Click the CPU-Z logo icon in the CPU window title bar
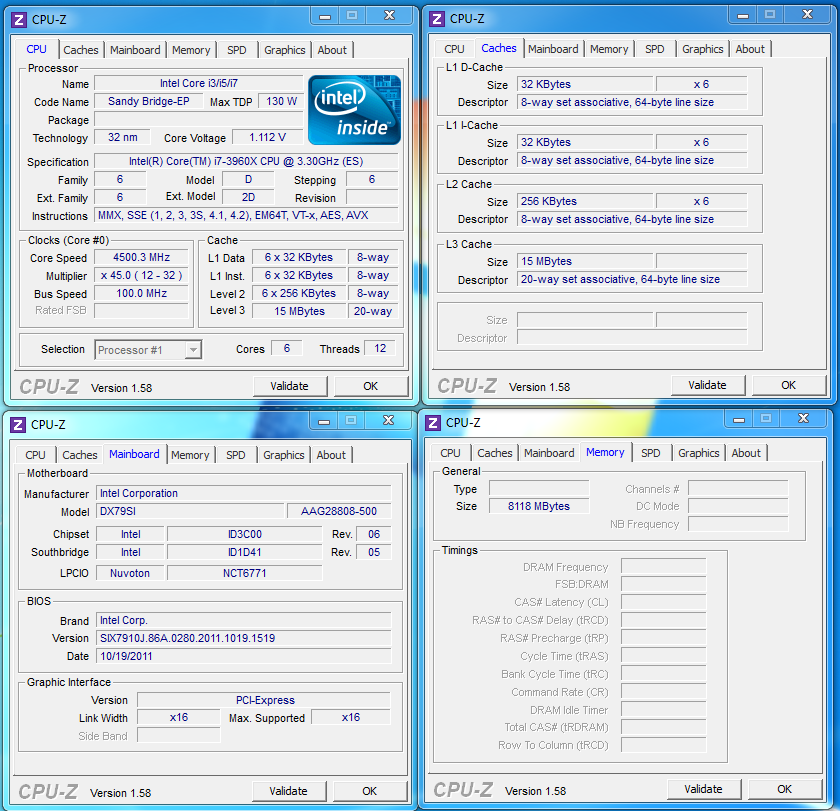This screenshot has height=811, width=840. [x=19, y=20]
